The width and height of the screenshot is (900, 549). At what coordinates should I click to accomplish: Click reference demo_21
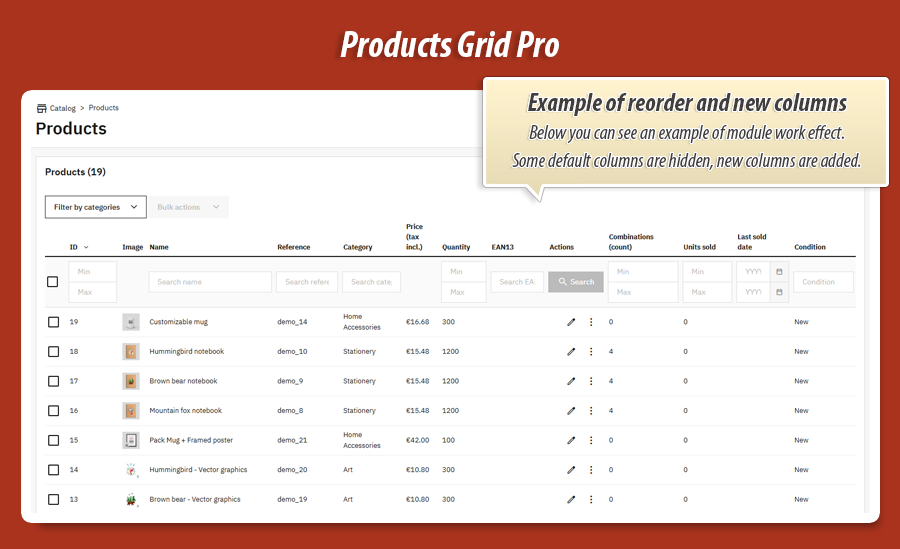tap(292, 440)
